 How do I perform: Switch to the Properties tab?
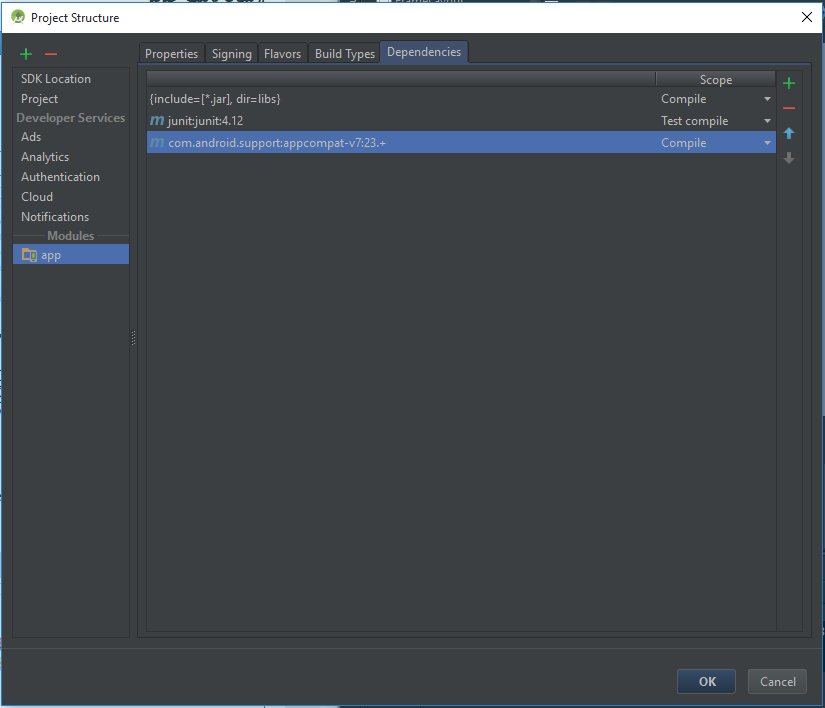pyautogui.click(x=172, y=54)
